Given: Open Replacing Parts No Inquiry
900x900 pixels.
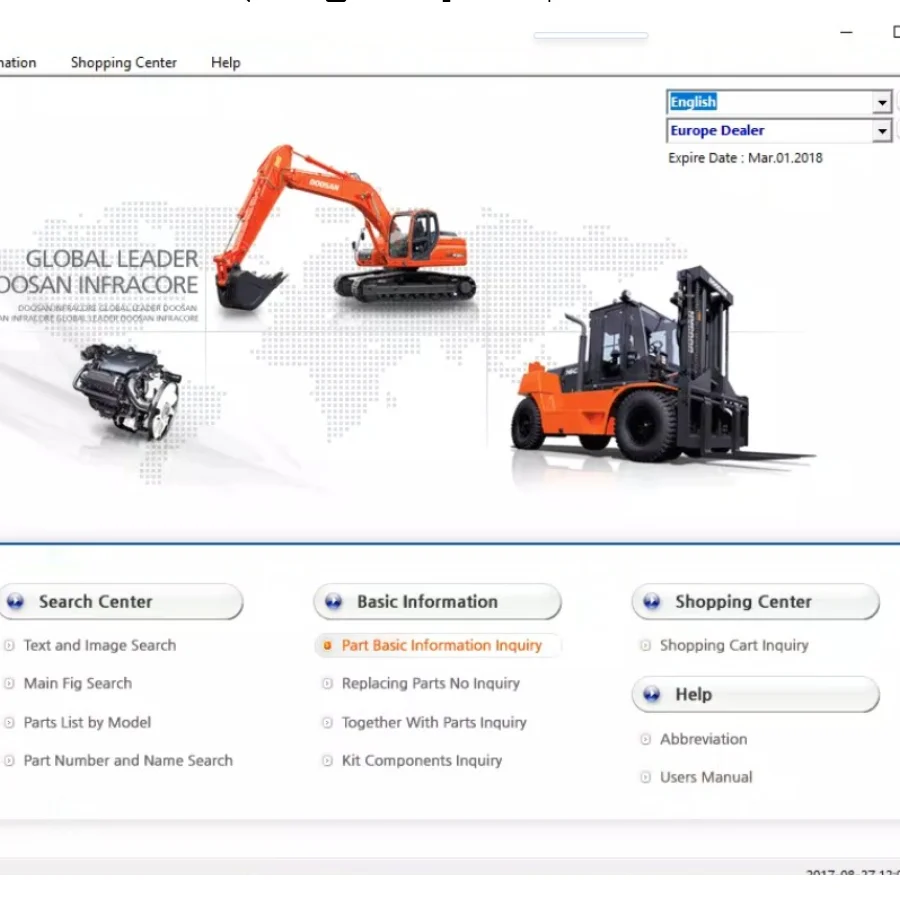Looking at the screenshot, I should 430,683.
